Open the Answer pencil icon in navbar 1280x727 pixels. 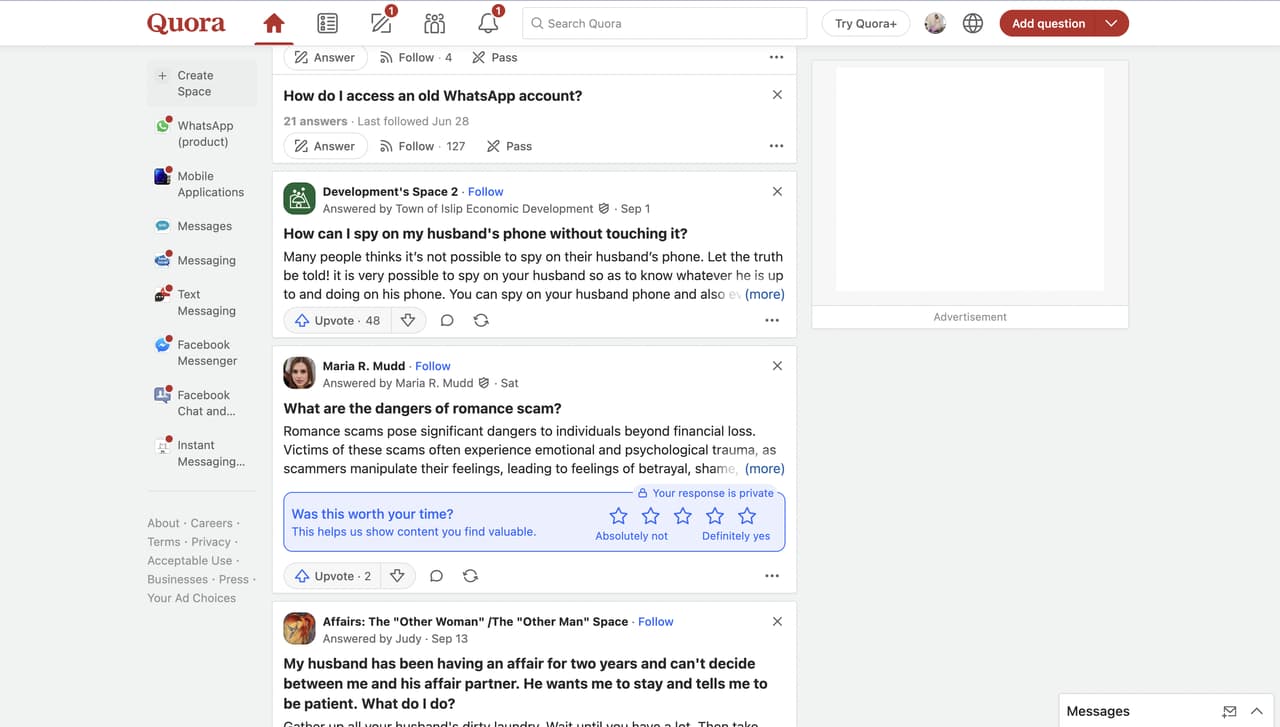click(x=381, y=23)
